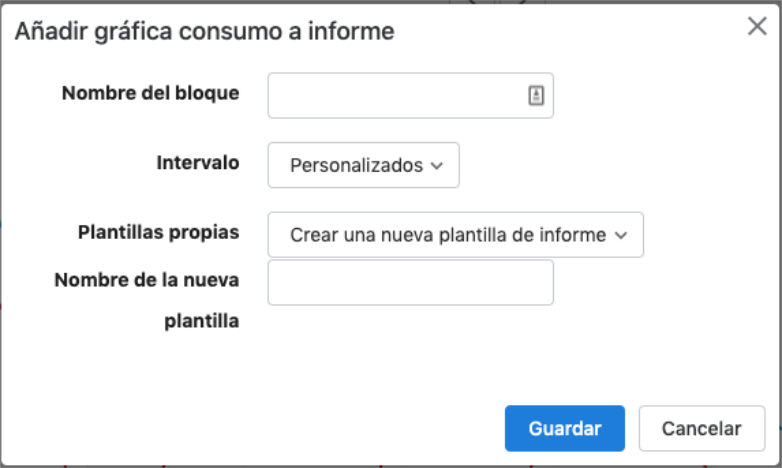Choose the Personalizados interval value
782x468 pixels.
357,166
